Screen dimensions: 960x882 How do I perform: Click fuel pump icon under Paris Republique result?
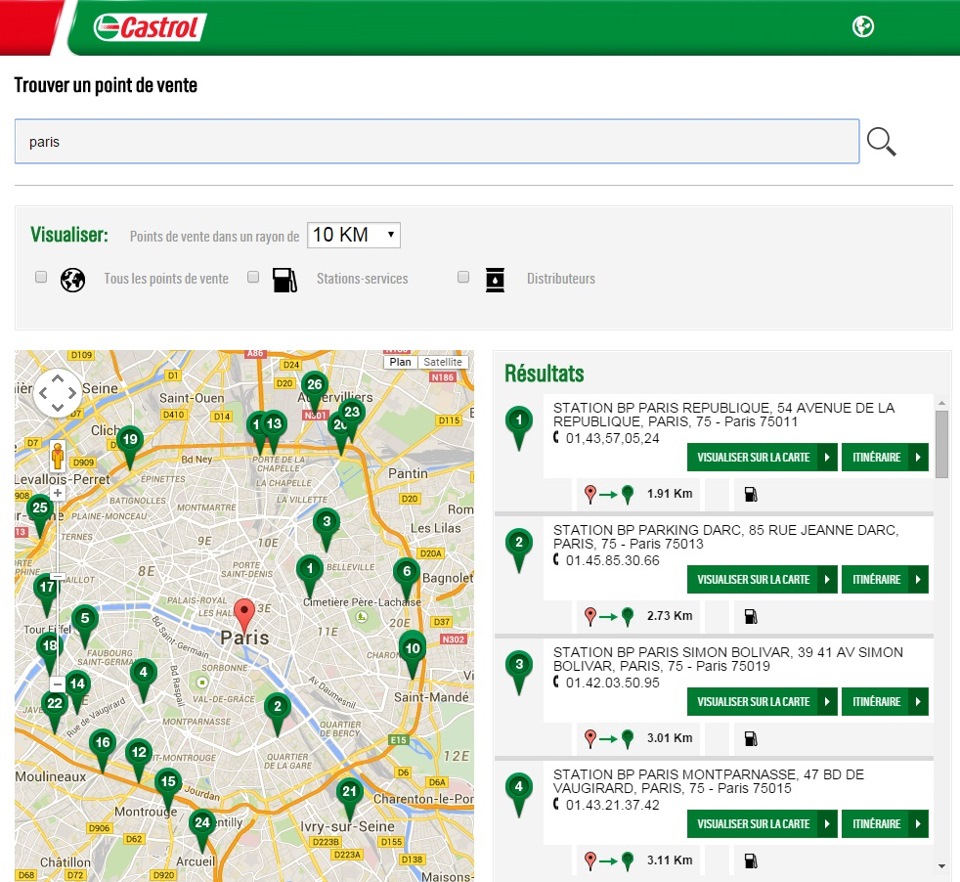pos(751,494)
